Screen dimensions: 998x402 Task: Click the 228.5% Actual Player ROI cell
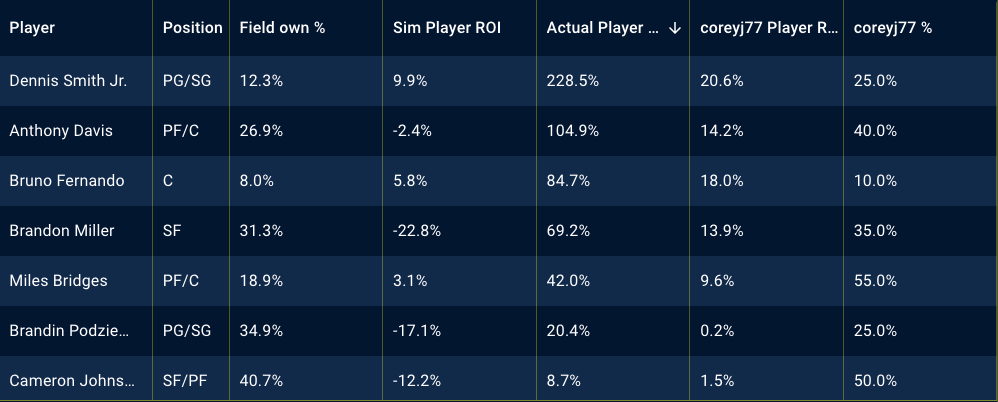tap(573, 81)
